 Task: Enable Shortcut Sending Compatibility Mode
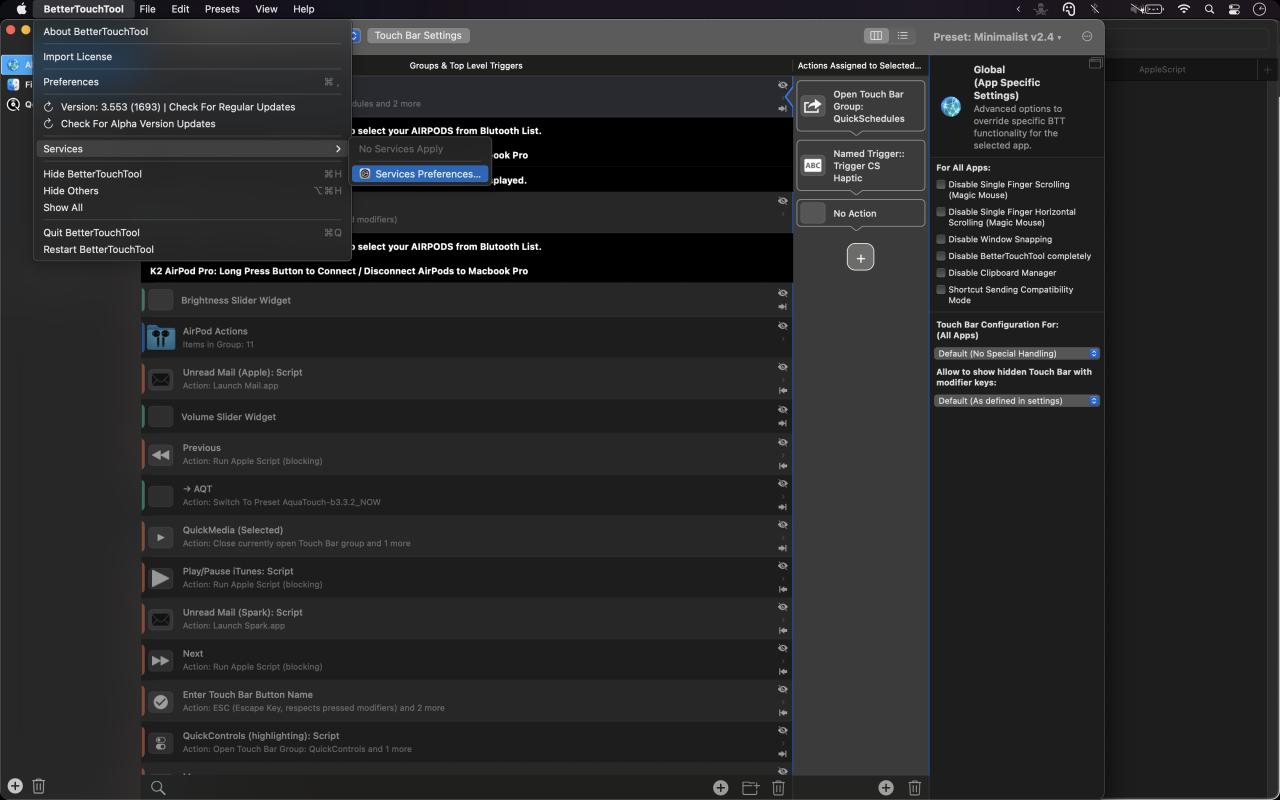(941, 290)
